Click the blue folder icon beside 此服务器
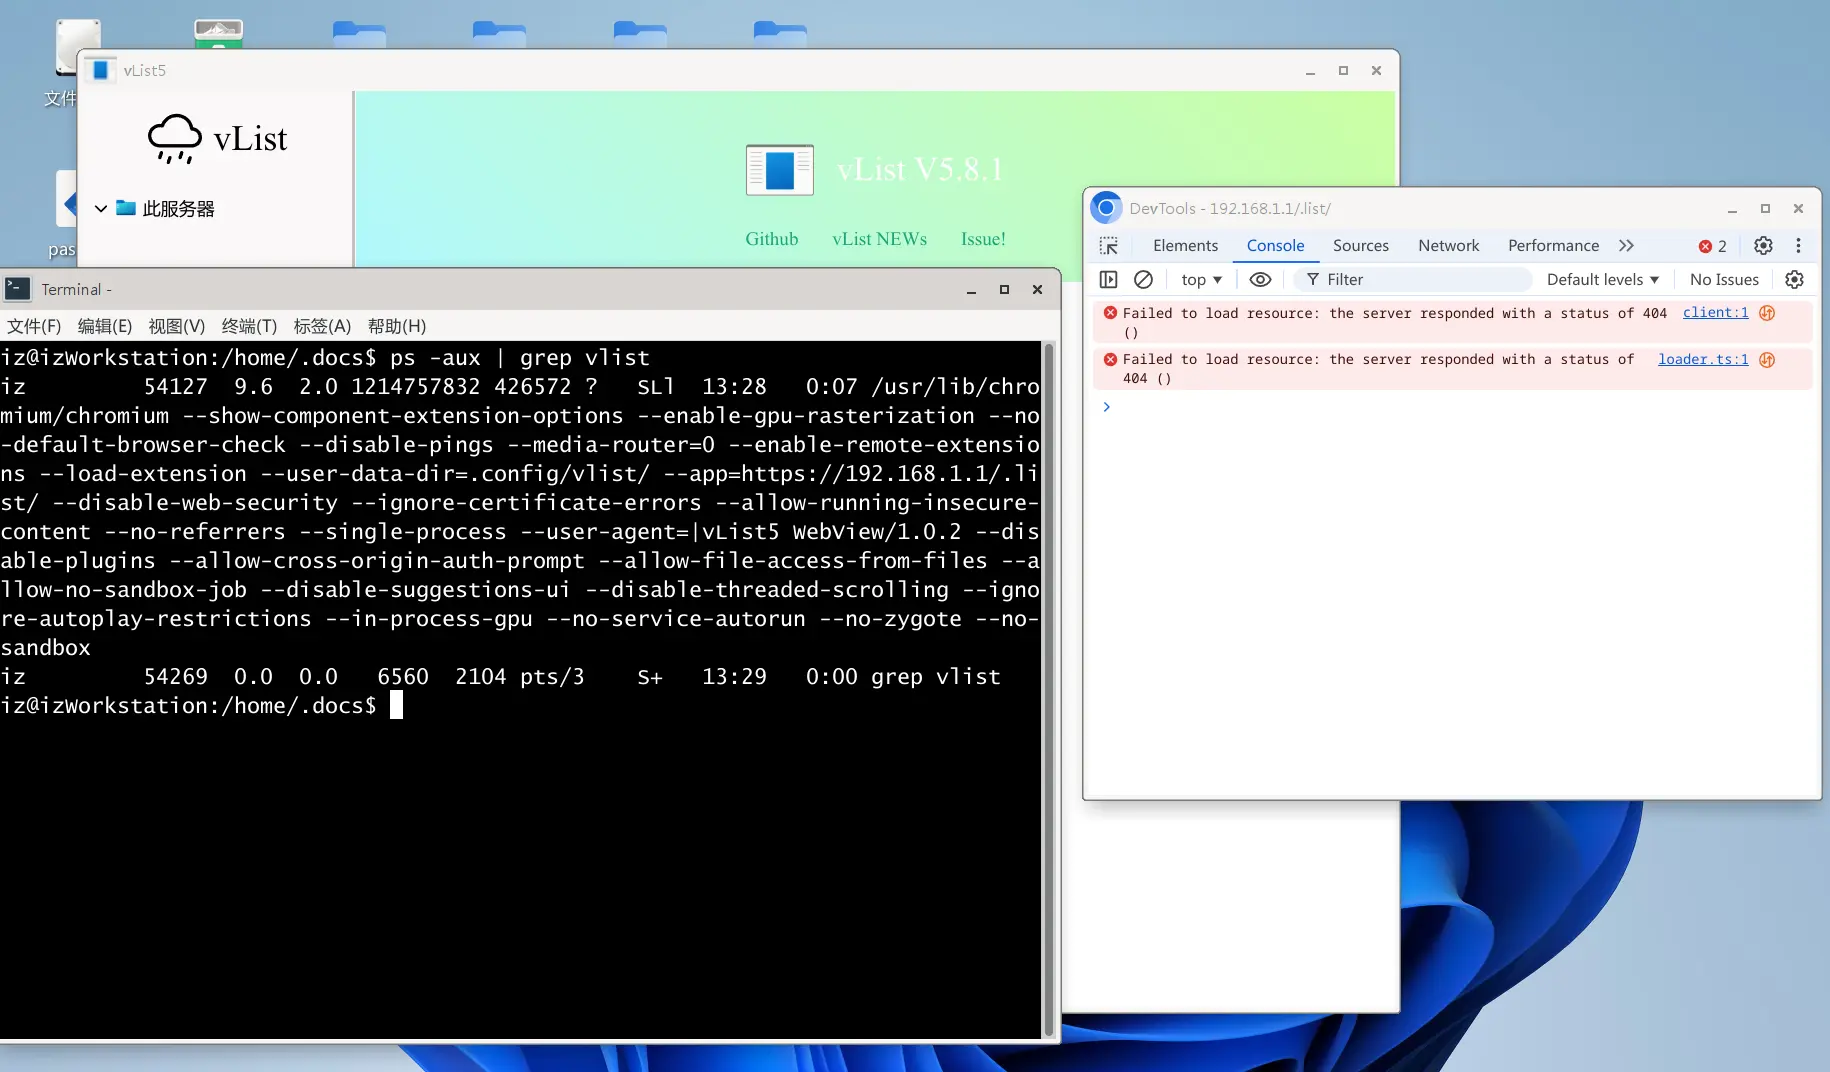Image resolution: width=1830 pixels, height=1072 pixels. [x=126, y=208]
